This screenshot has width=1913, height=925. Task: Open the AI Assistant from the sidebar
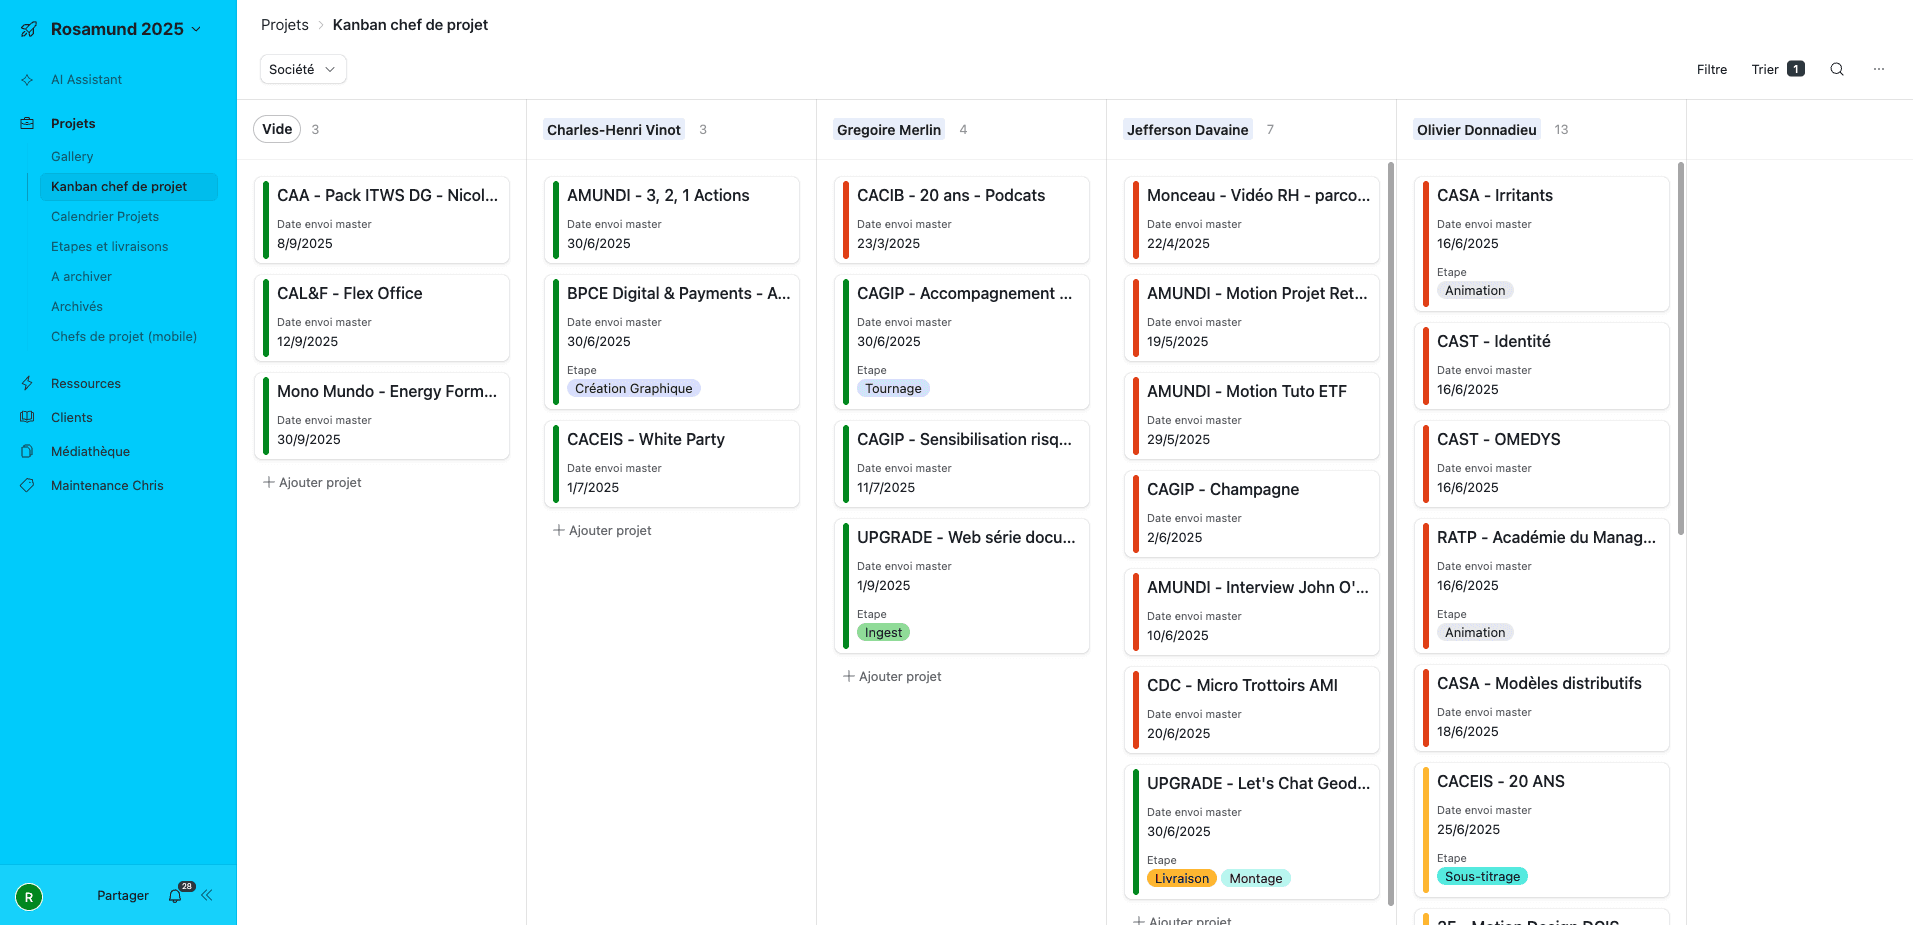87,79
